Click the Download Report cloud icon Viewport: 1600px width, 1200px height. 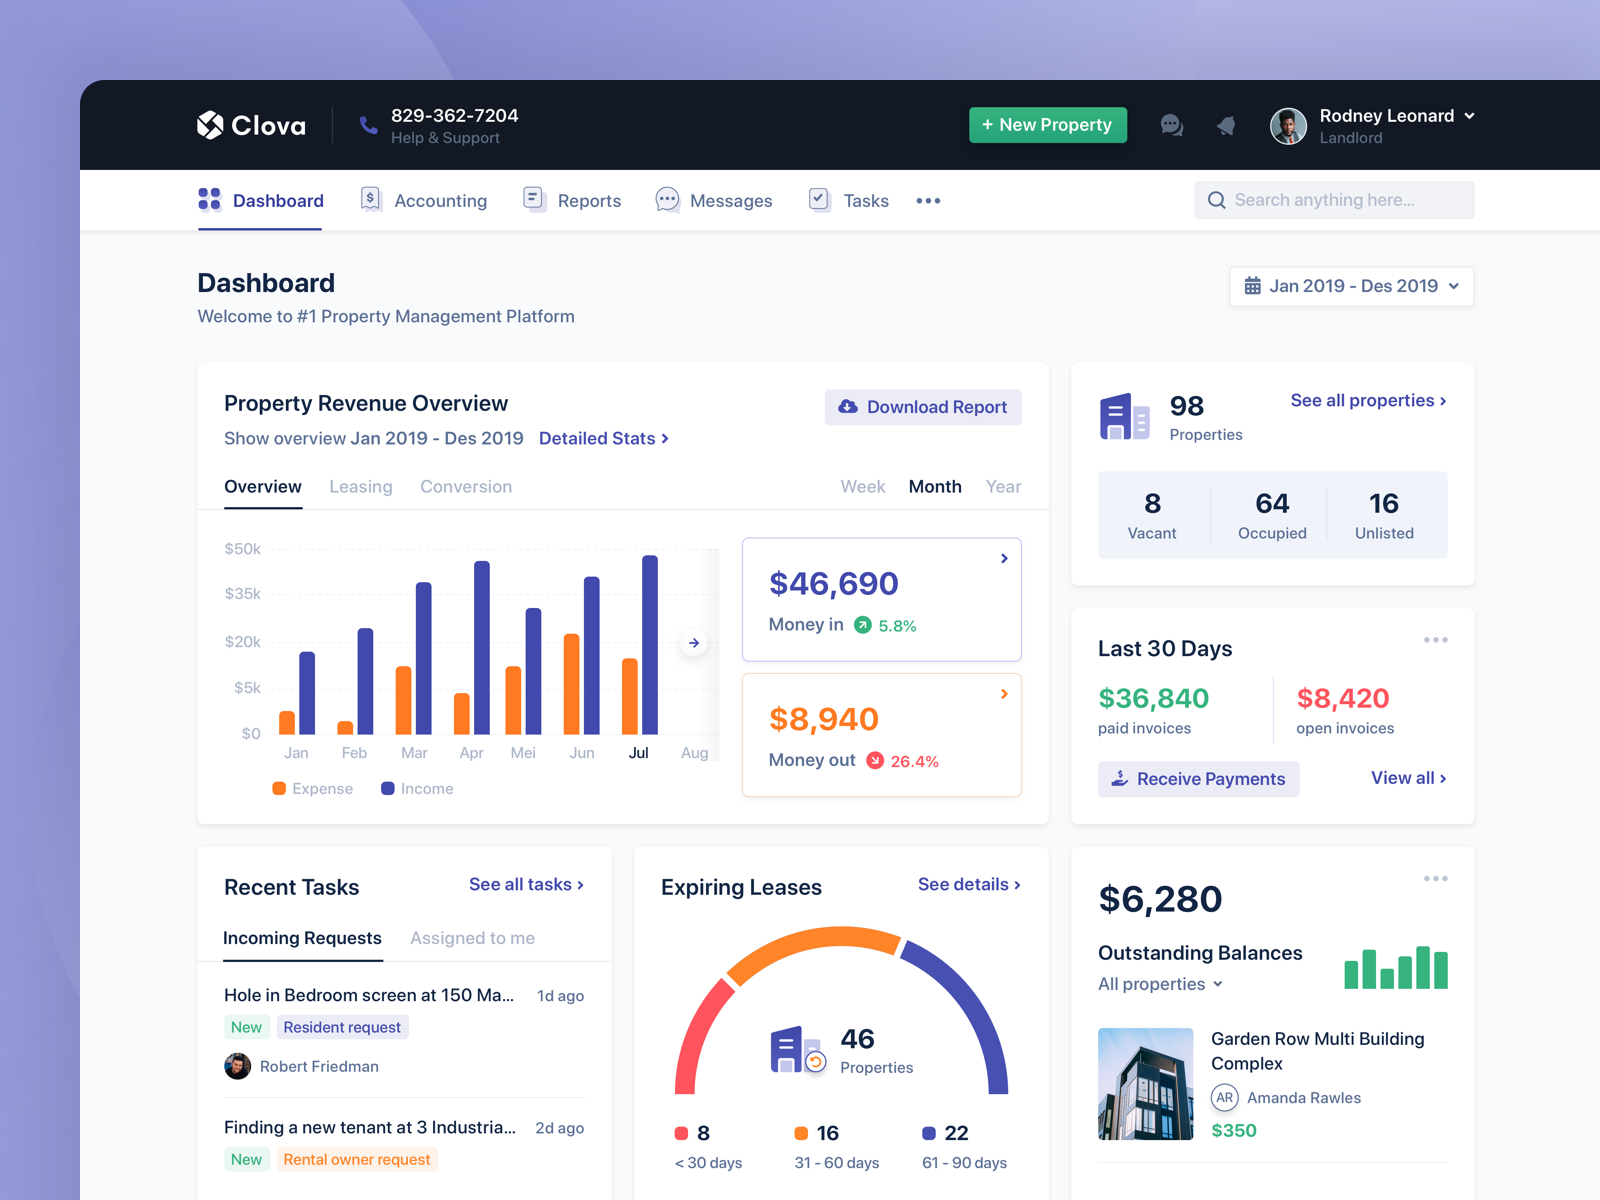click(x=847, y=407)
